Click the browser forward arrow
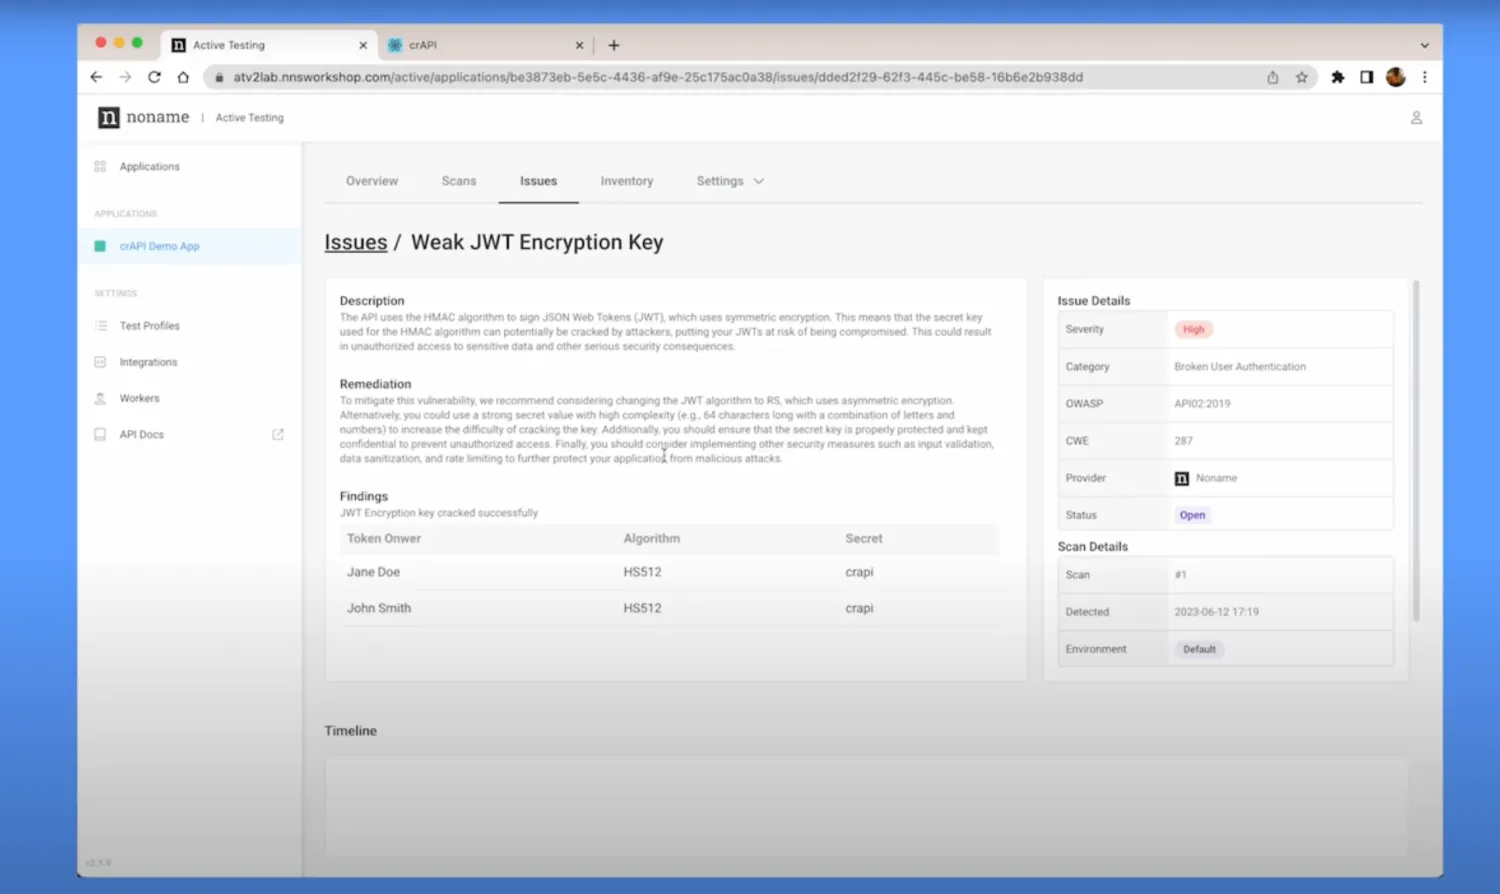 [x=125, y=77]
